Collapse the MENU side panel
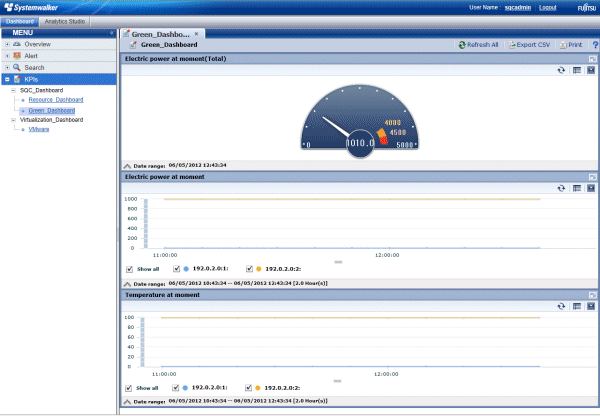The width and height of the screenshot is (600, 416). (112, 33)
